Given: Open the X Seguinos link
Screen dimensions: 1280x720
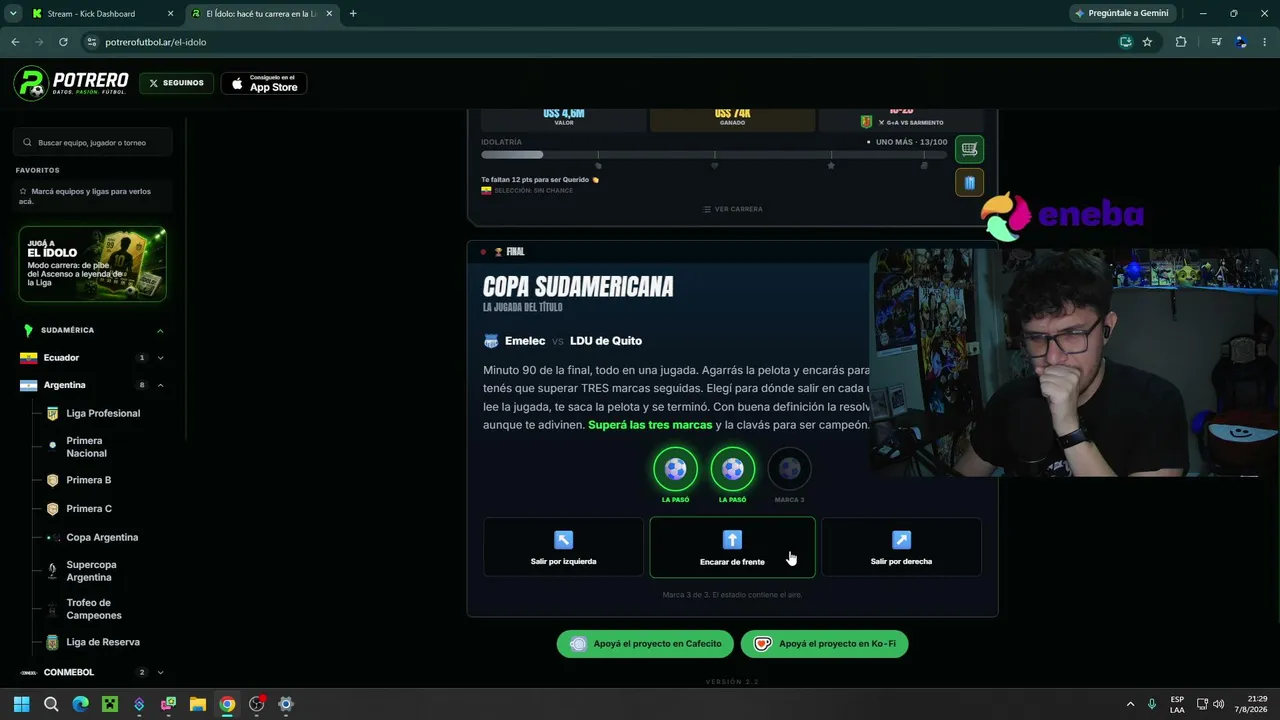Looking at the screenshot, I should click(x=176, y=83).
